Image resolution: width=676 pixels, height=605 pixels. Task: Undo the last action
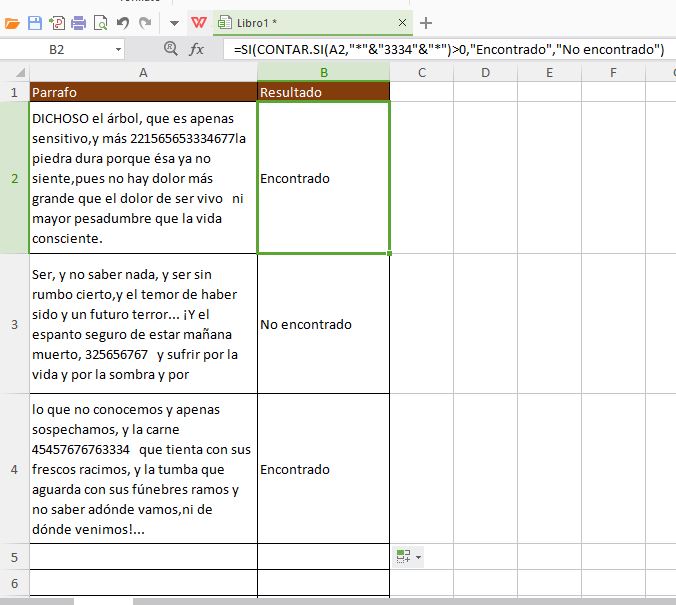pyautogui.click(x=123, y=23)
